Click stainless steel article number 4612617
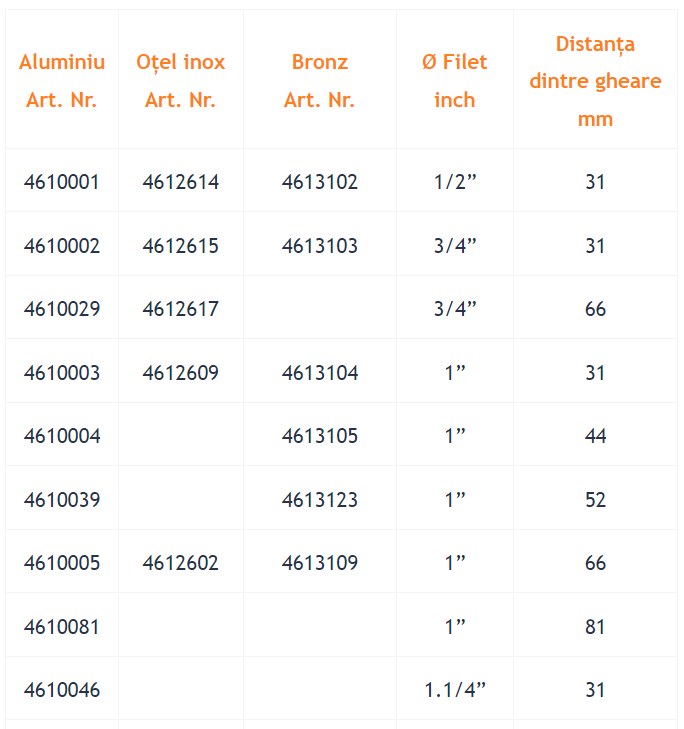 click(180, 309)
